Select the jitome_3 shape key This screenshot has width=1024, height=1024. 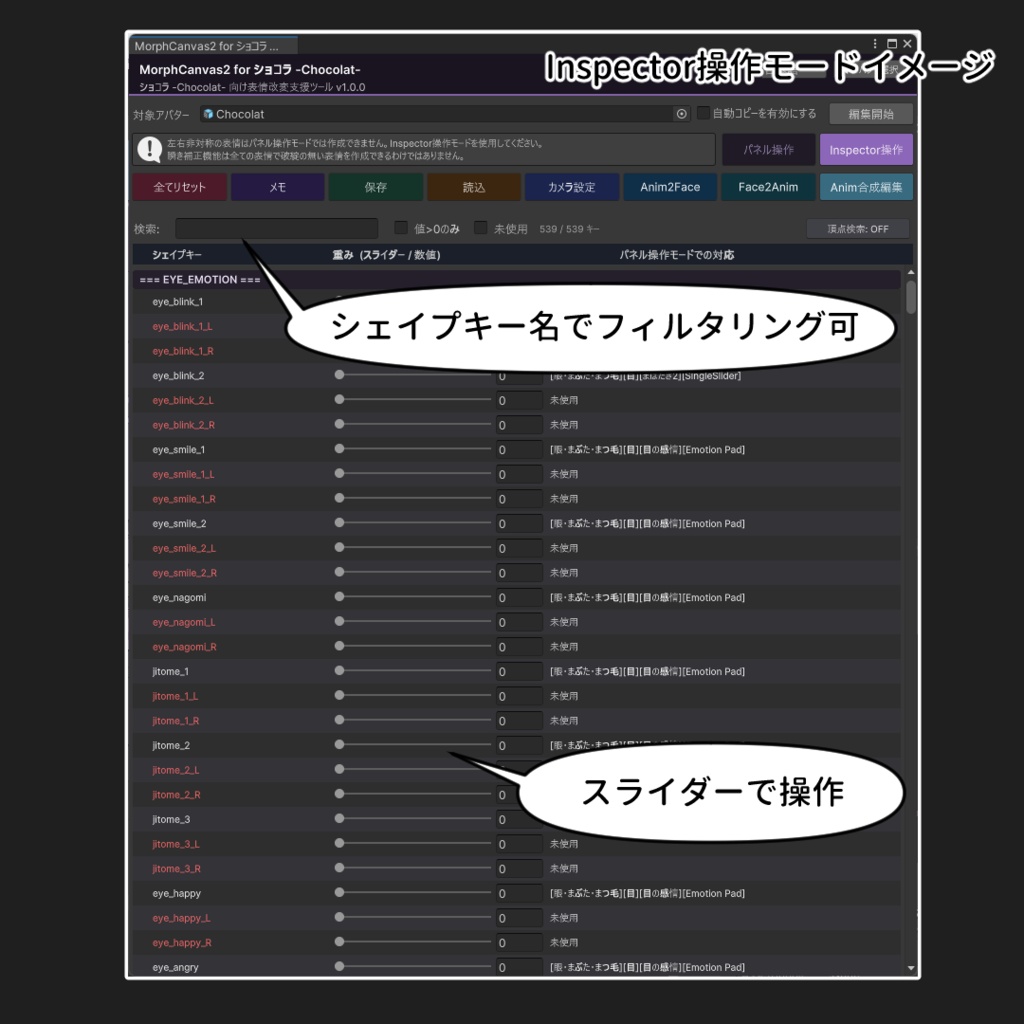(x=171, y=819)
